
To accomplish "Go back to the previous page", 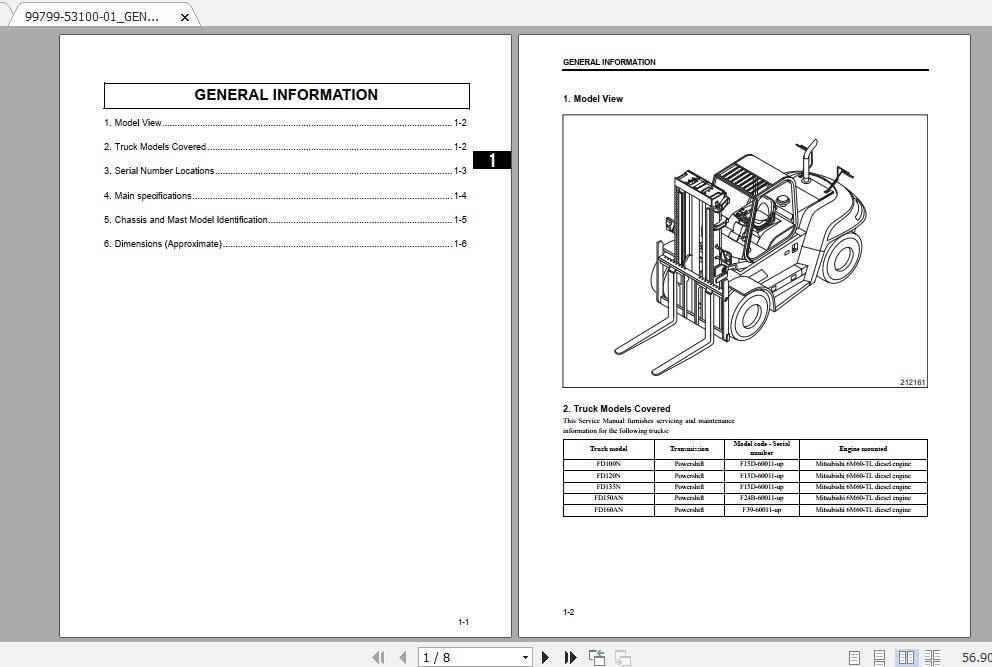I will [403, 657].
